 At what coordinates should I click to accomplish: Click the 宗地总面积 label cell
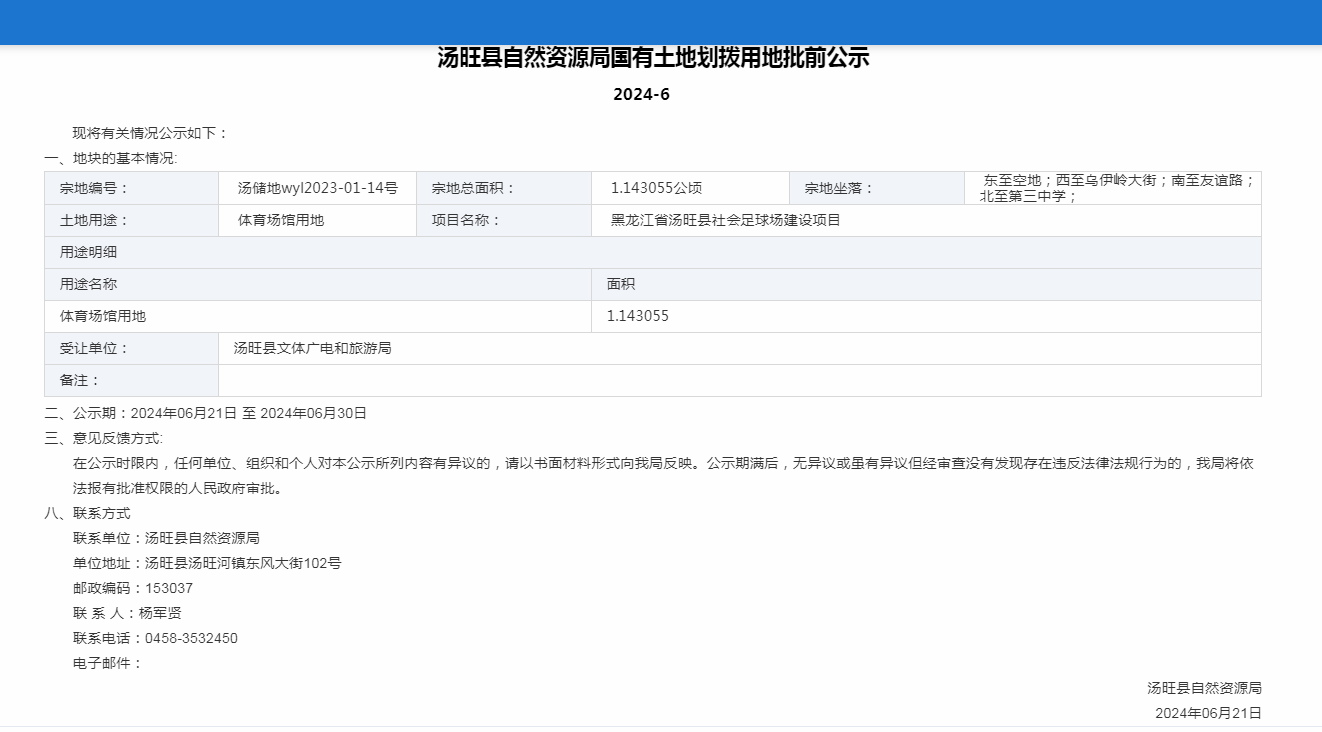(x=504, y=188)
